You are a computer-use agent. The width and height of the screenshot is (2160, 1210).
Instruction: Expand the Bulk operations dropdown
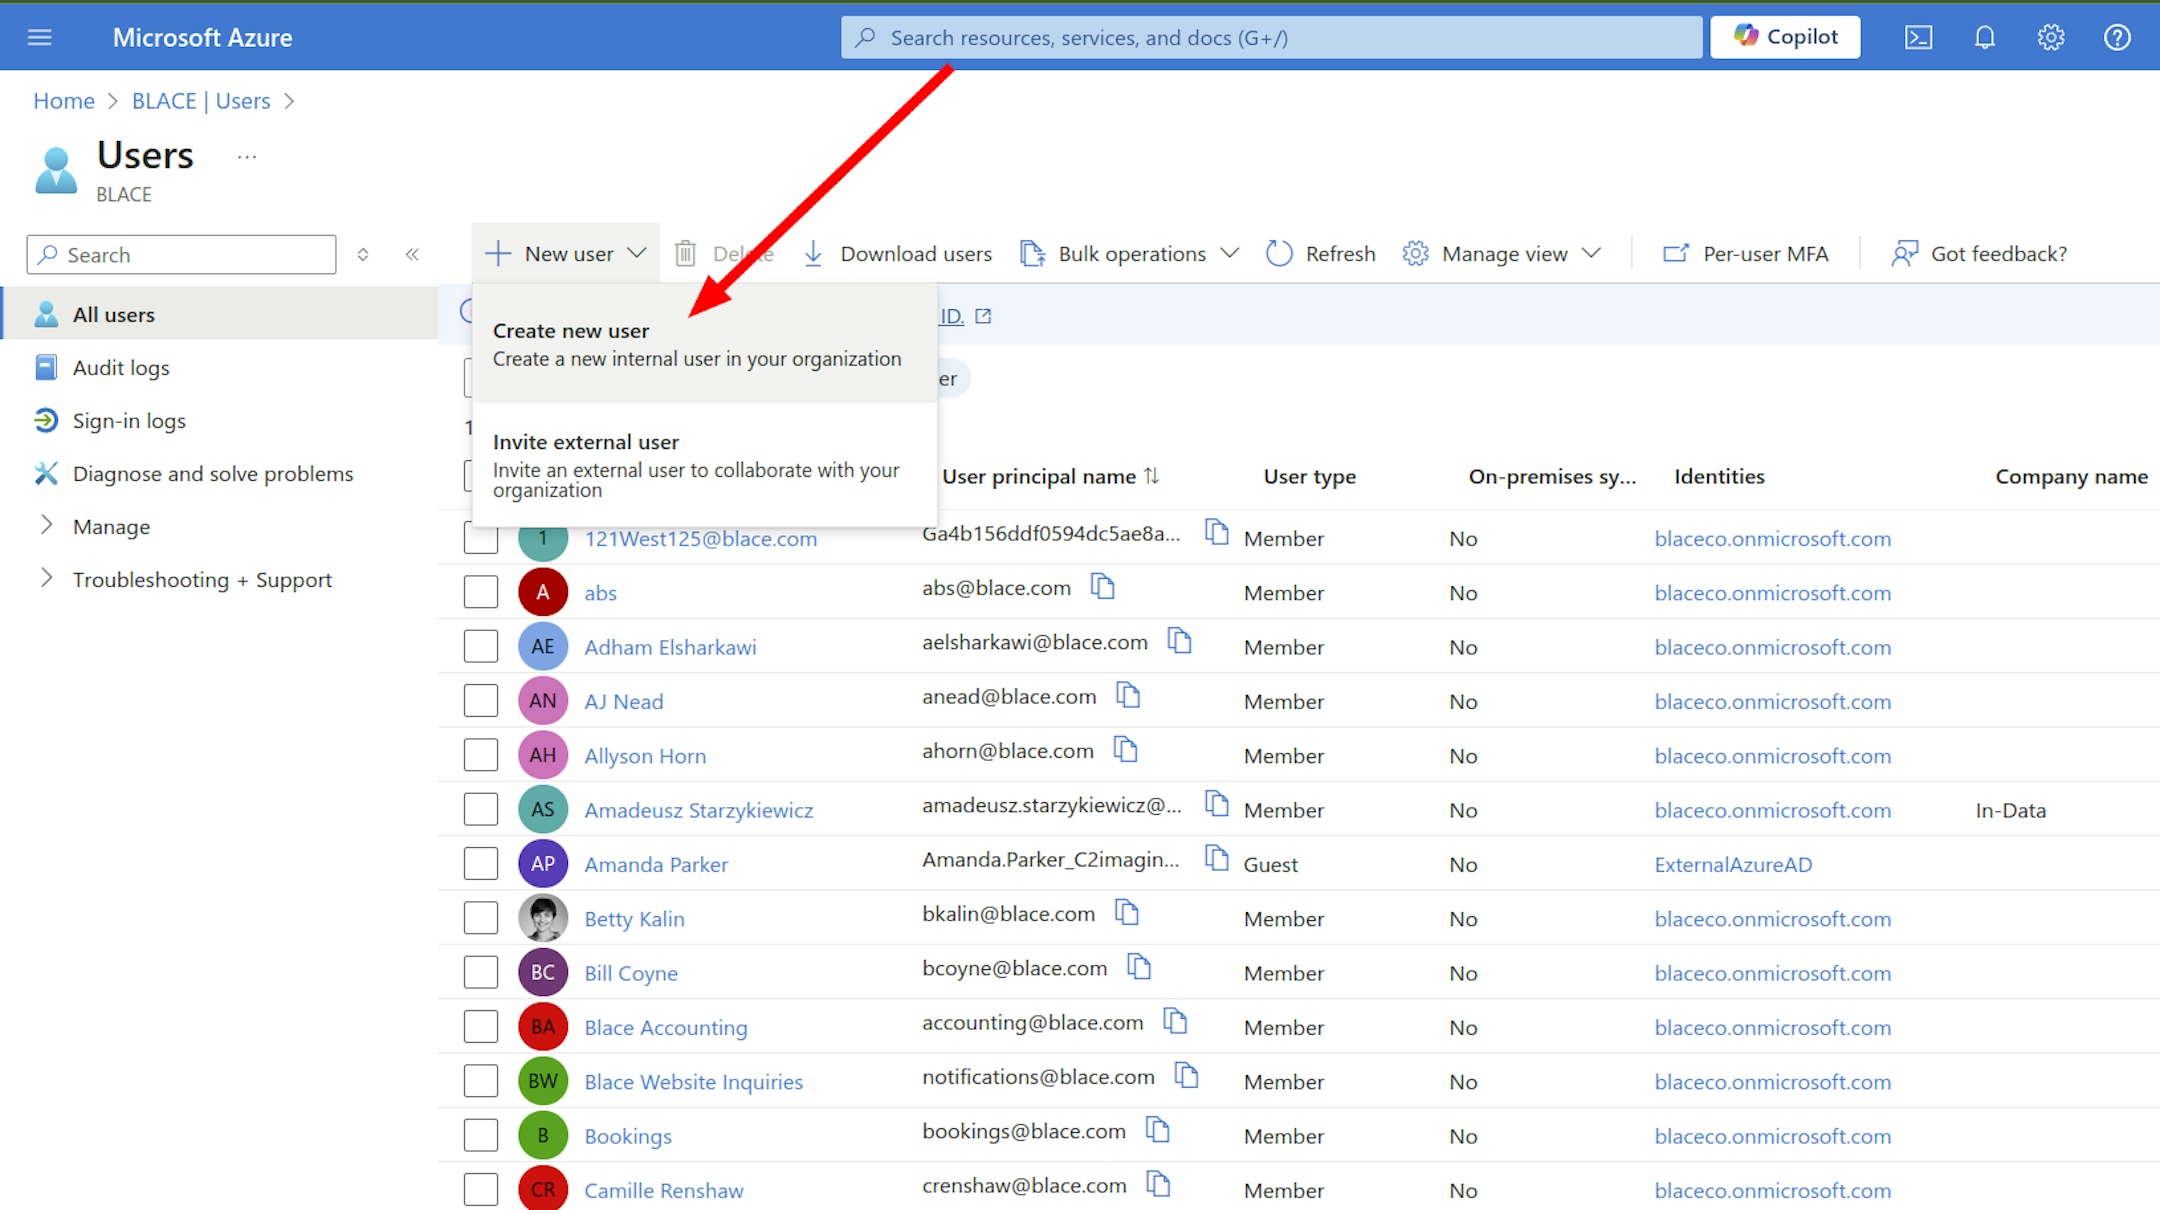tap(1130, 254)
